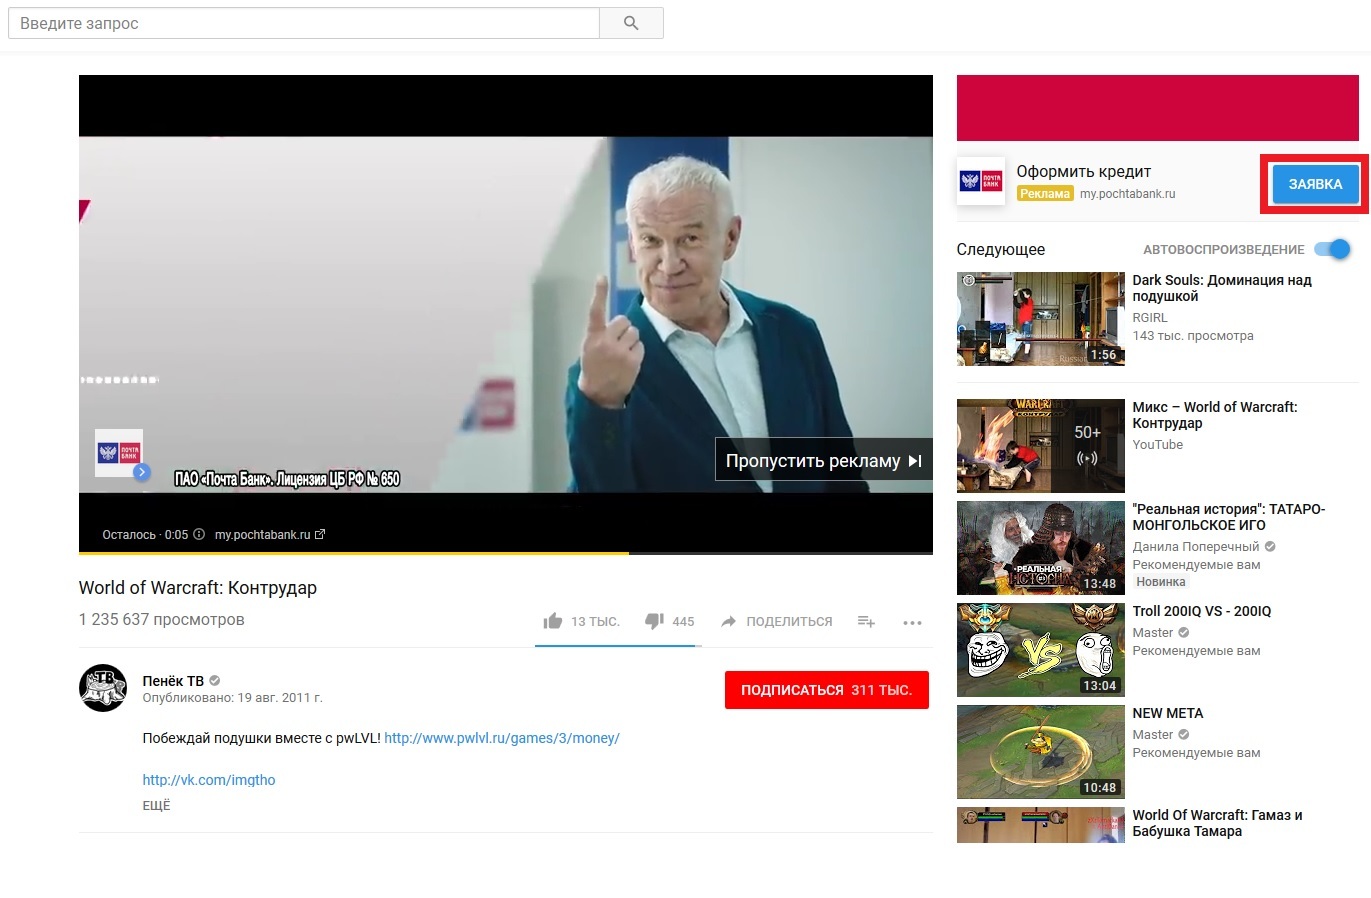1371x898 pixels.
Task: Click the search magnifier button
Action: point(631,23)
